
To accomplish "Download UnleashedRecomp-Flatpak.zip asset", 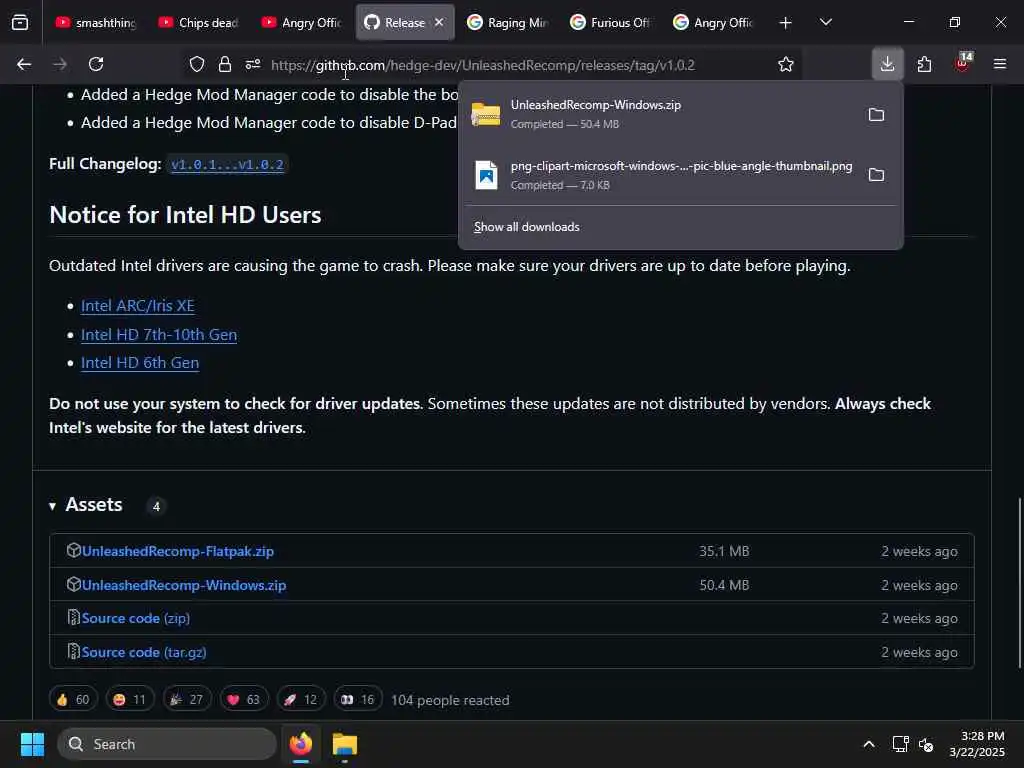I will coord(178,551).
